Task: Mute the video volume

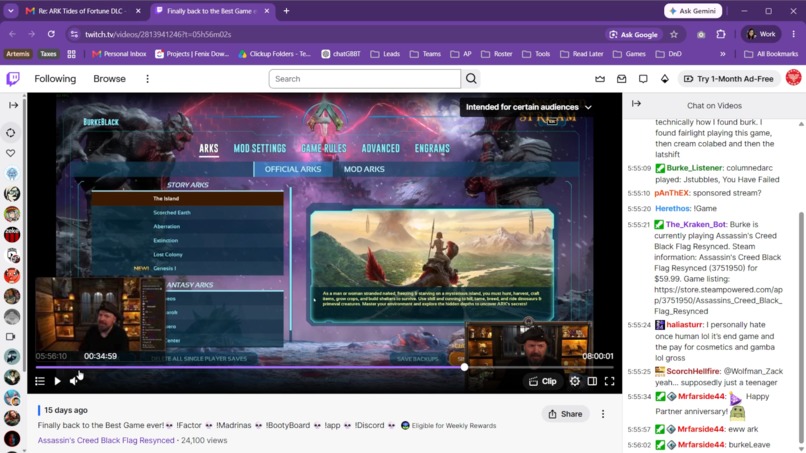Action: pos(75,381)
